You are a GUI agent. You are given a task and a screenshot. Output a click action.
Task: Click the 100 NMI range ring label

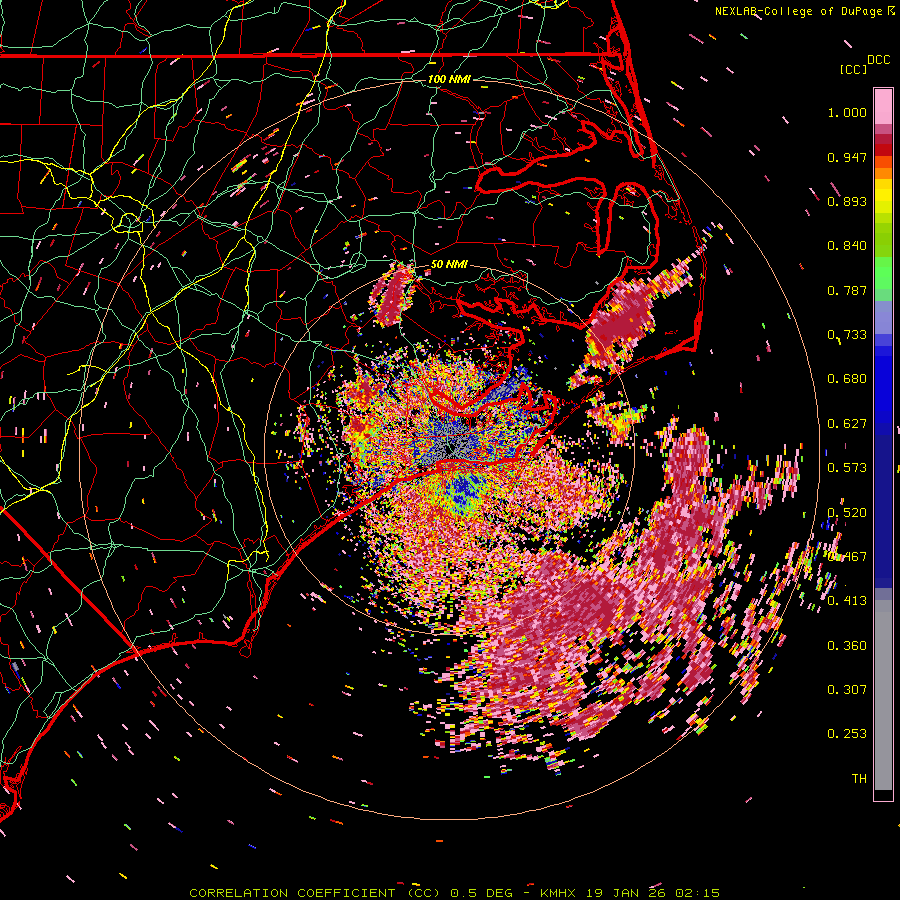(449, 79)
